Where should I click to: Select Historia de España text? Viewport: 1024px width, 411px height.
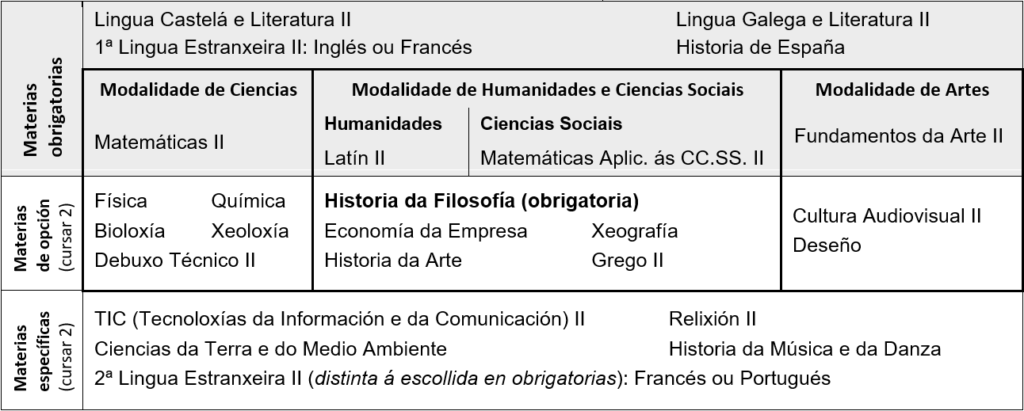[x=760, y=47]
